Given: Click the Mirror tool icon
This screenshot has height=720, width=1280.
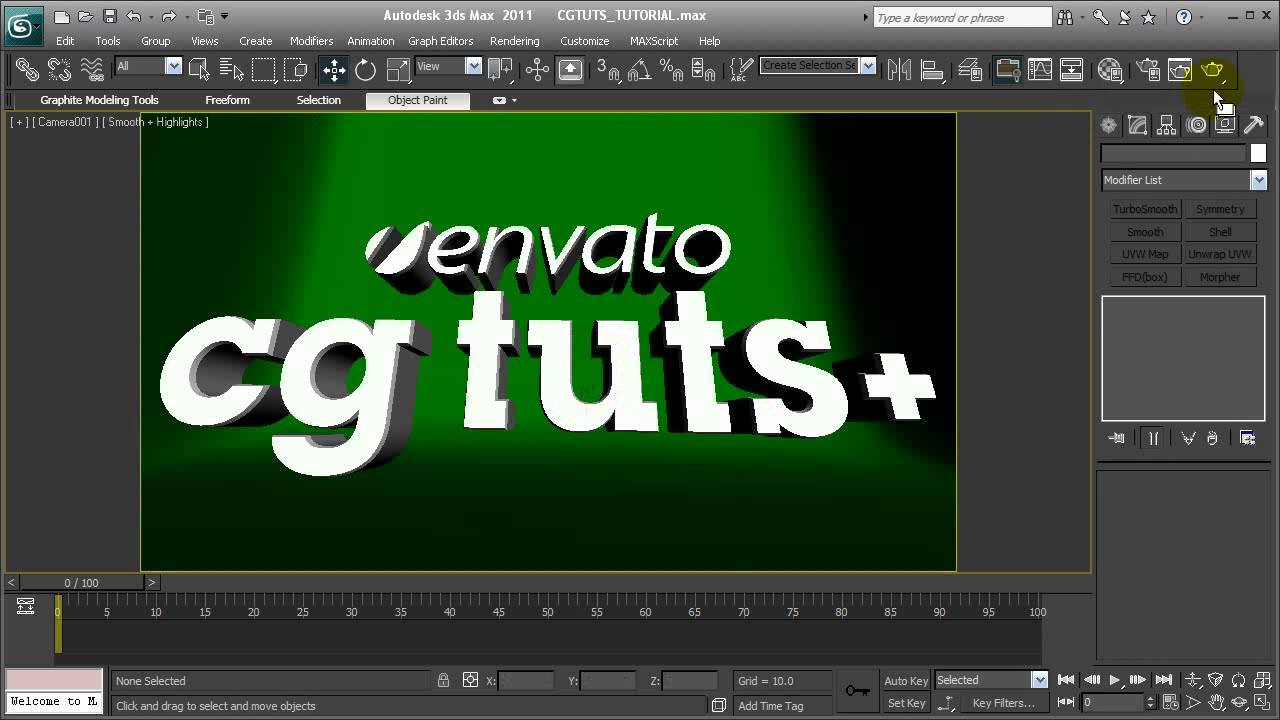Looking at the screenshot, I should pos(899,69).
